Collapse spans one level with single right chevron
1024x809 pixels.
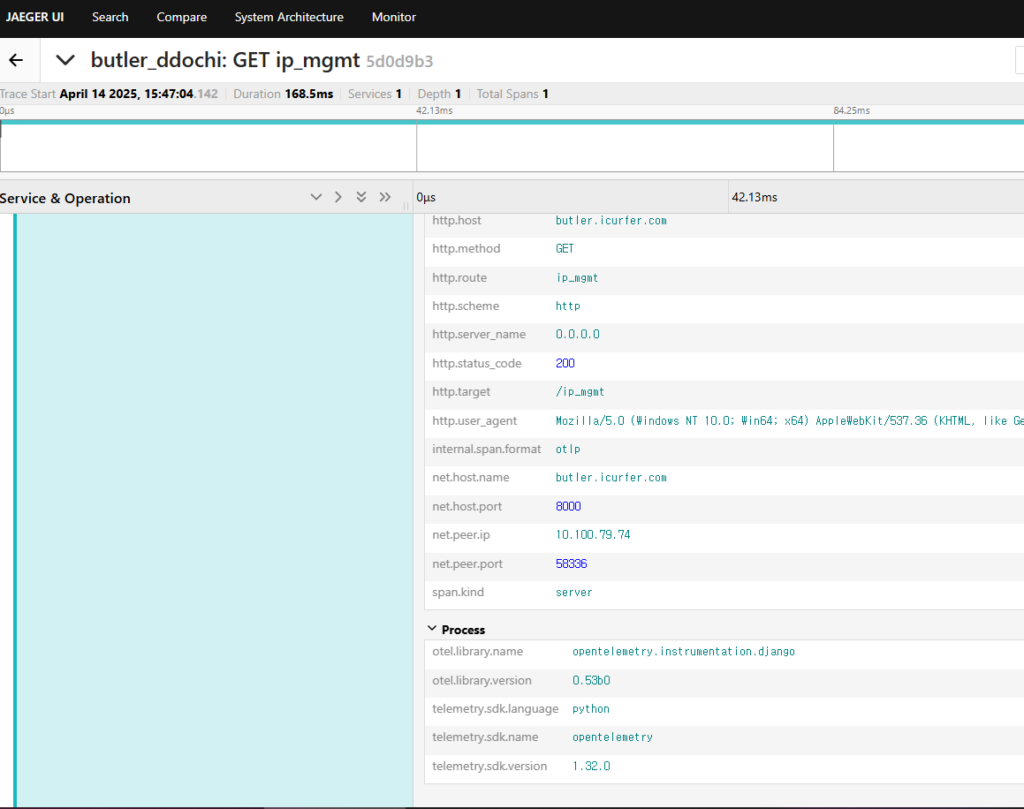[x=338, y=198]
